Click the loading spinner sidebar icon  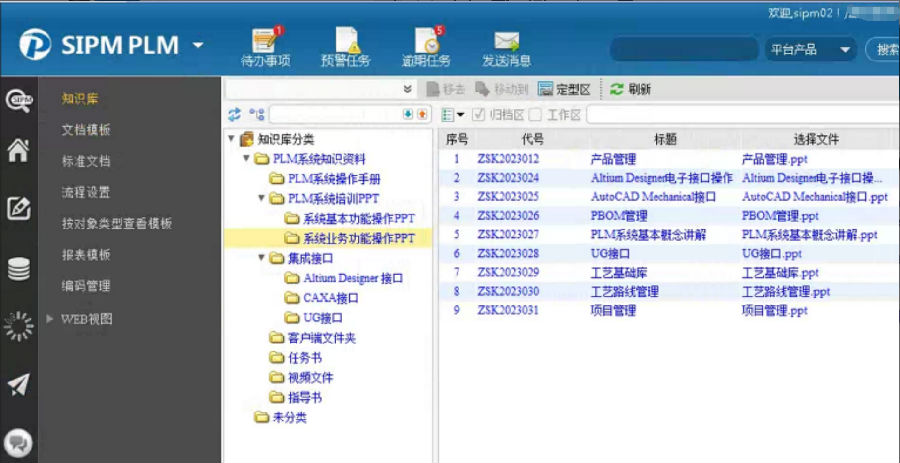click(18, 326)
